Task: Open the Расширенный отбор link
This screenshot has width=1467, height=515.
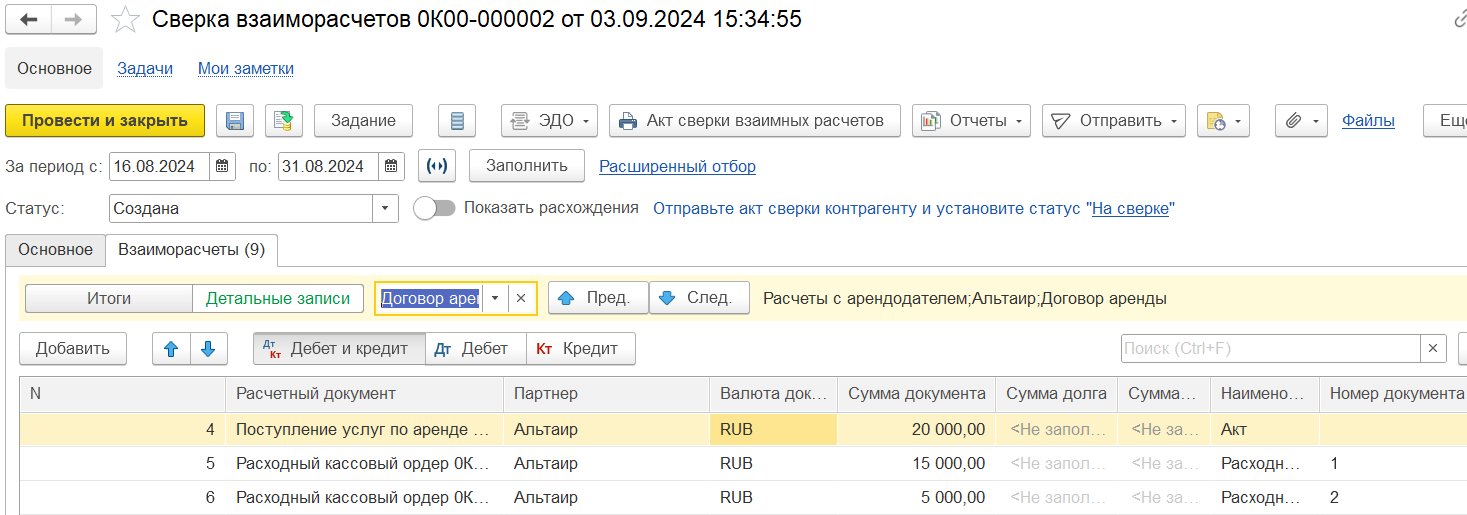Action: (677, 166)
